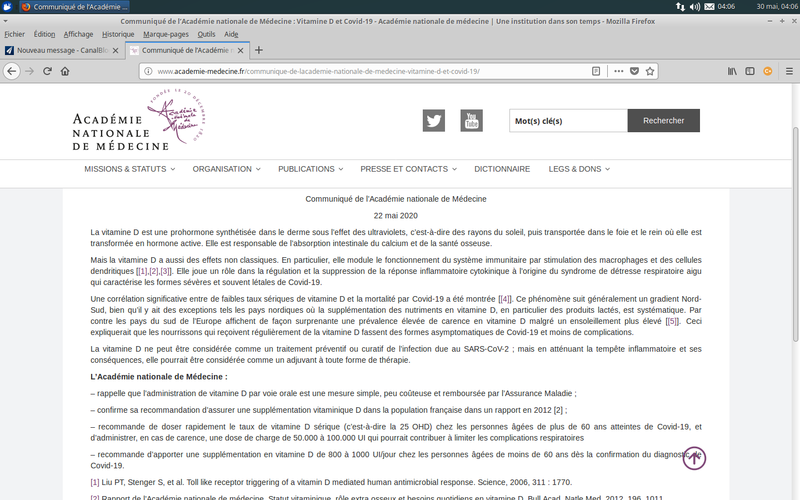Expand the Missions & Statuts dropdown

point(129,169)
